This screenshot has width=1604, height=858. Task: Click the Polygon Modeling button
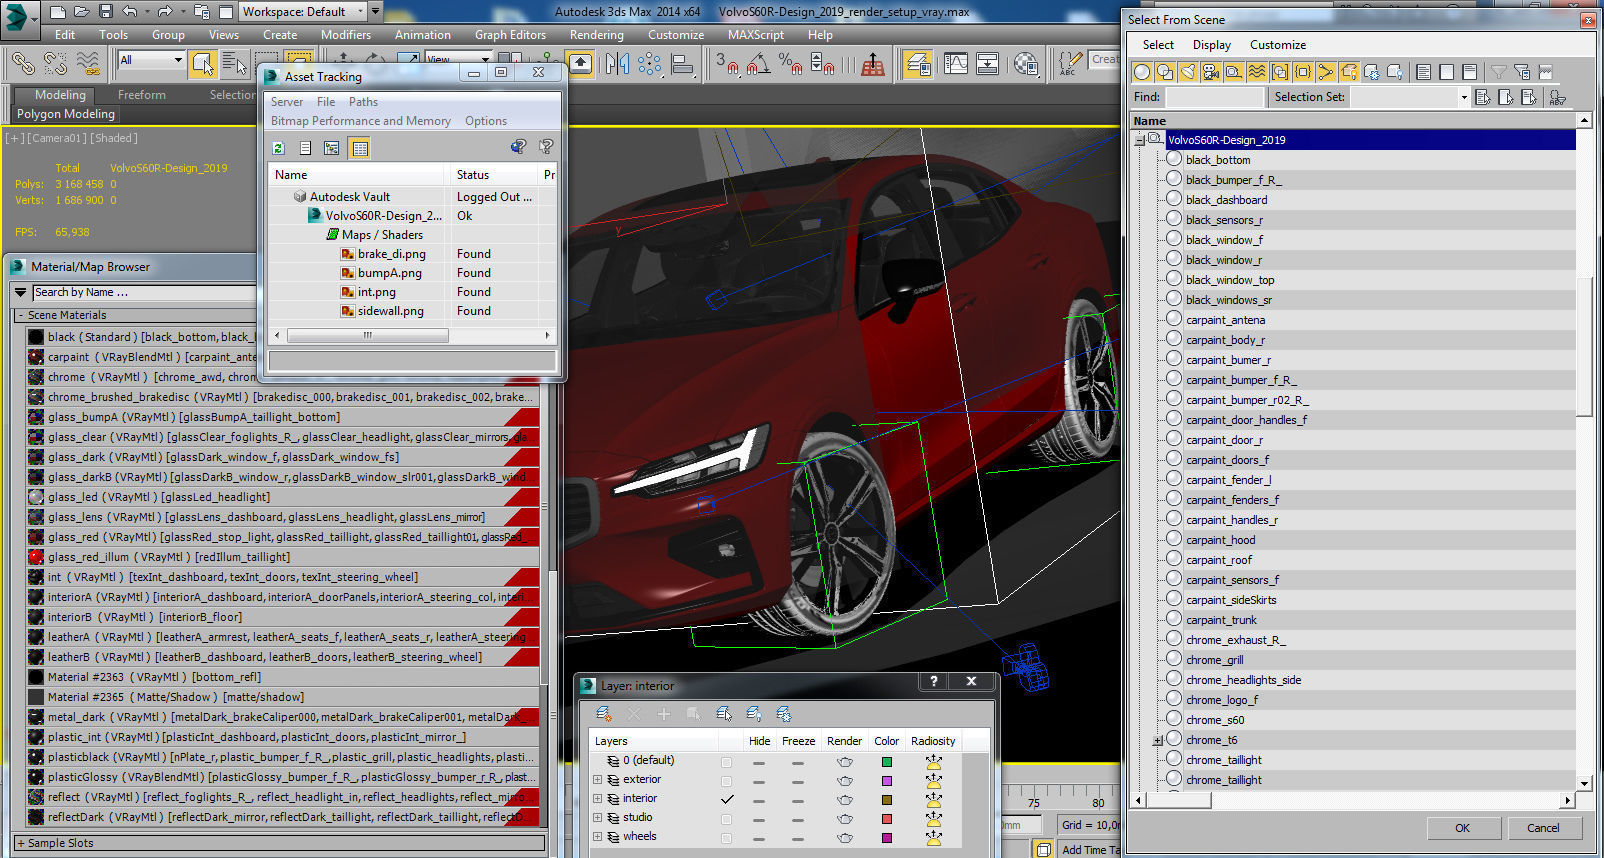(66, 114)
